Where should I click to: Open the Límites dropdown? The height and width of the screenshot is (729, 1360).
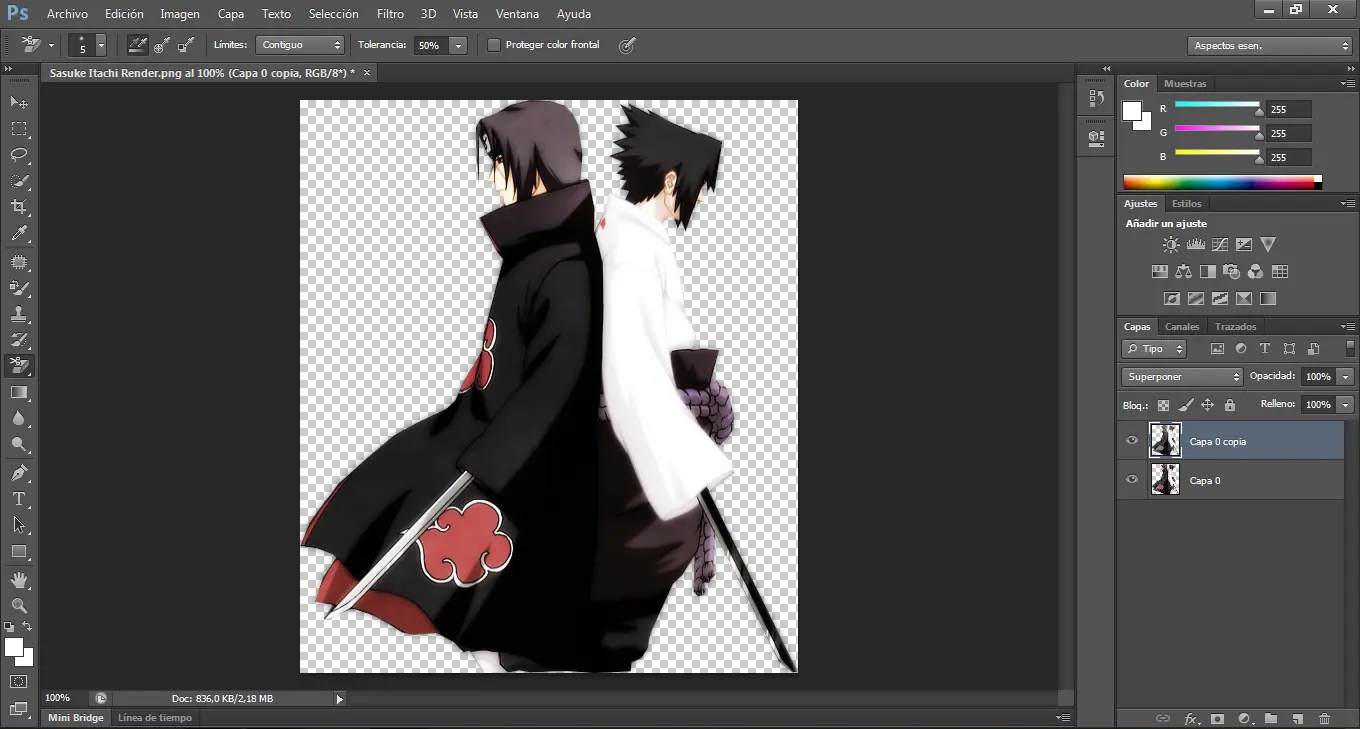click(300, 45)
